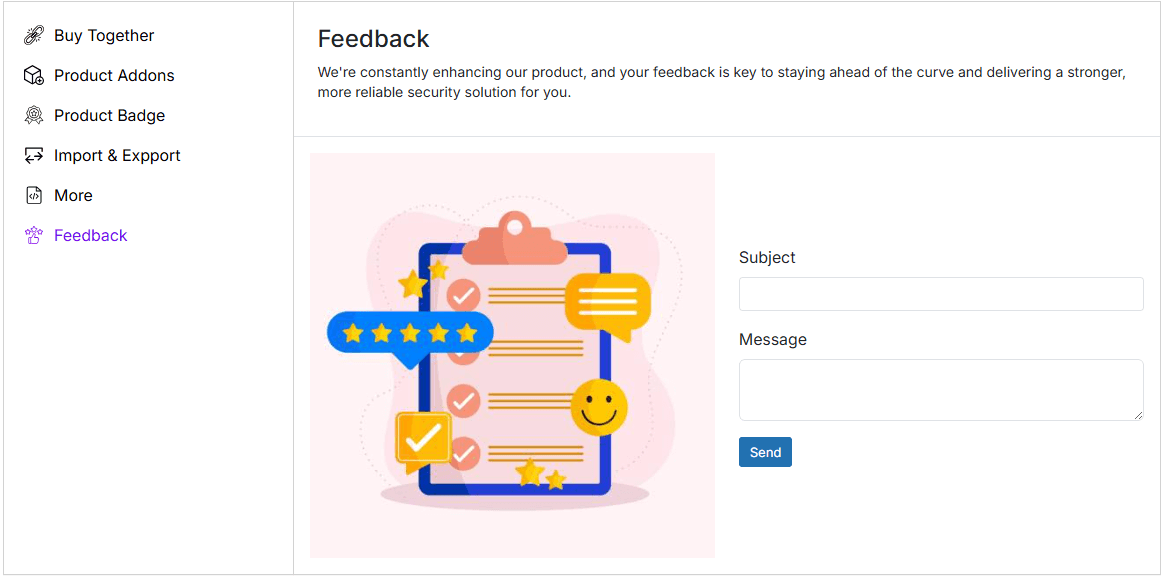Viewport: 1164px width, 576px height.
Task: Open the Import & Export settings
Action: 118,154
